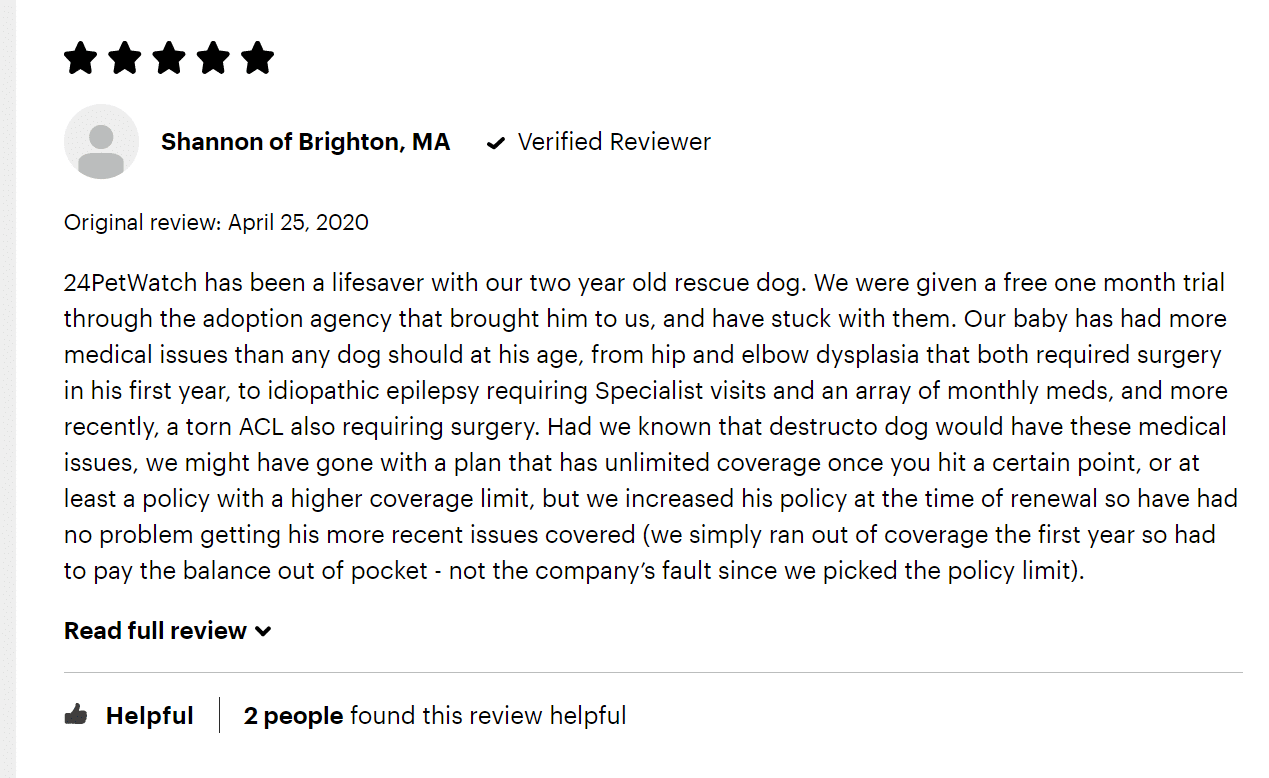Screen dimensions: 1269x778
Task: Click the Verified Reviewer label
Action: pyautogui.click(x=614, y=142)
